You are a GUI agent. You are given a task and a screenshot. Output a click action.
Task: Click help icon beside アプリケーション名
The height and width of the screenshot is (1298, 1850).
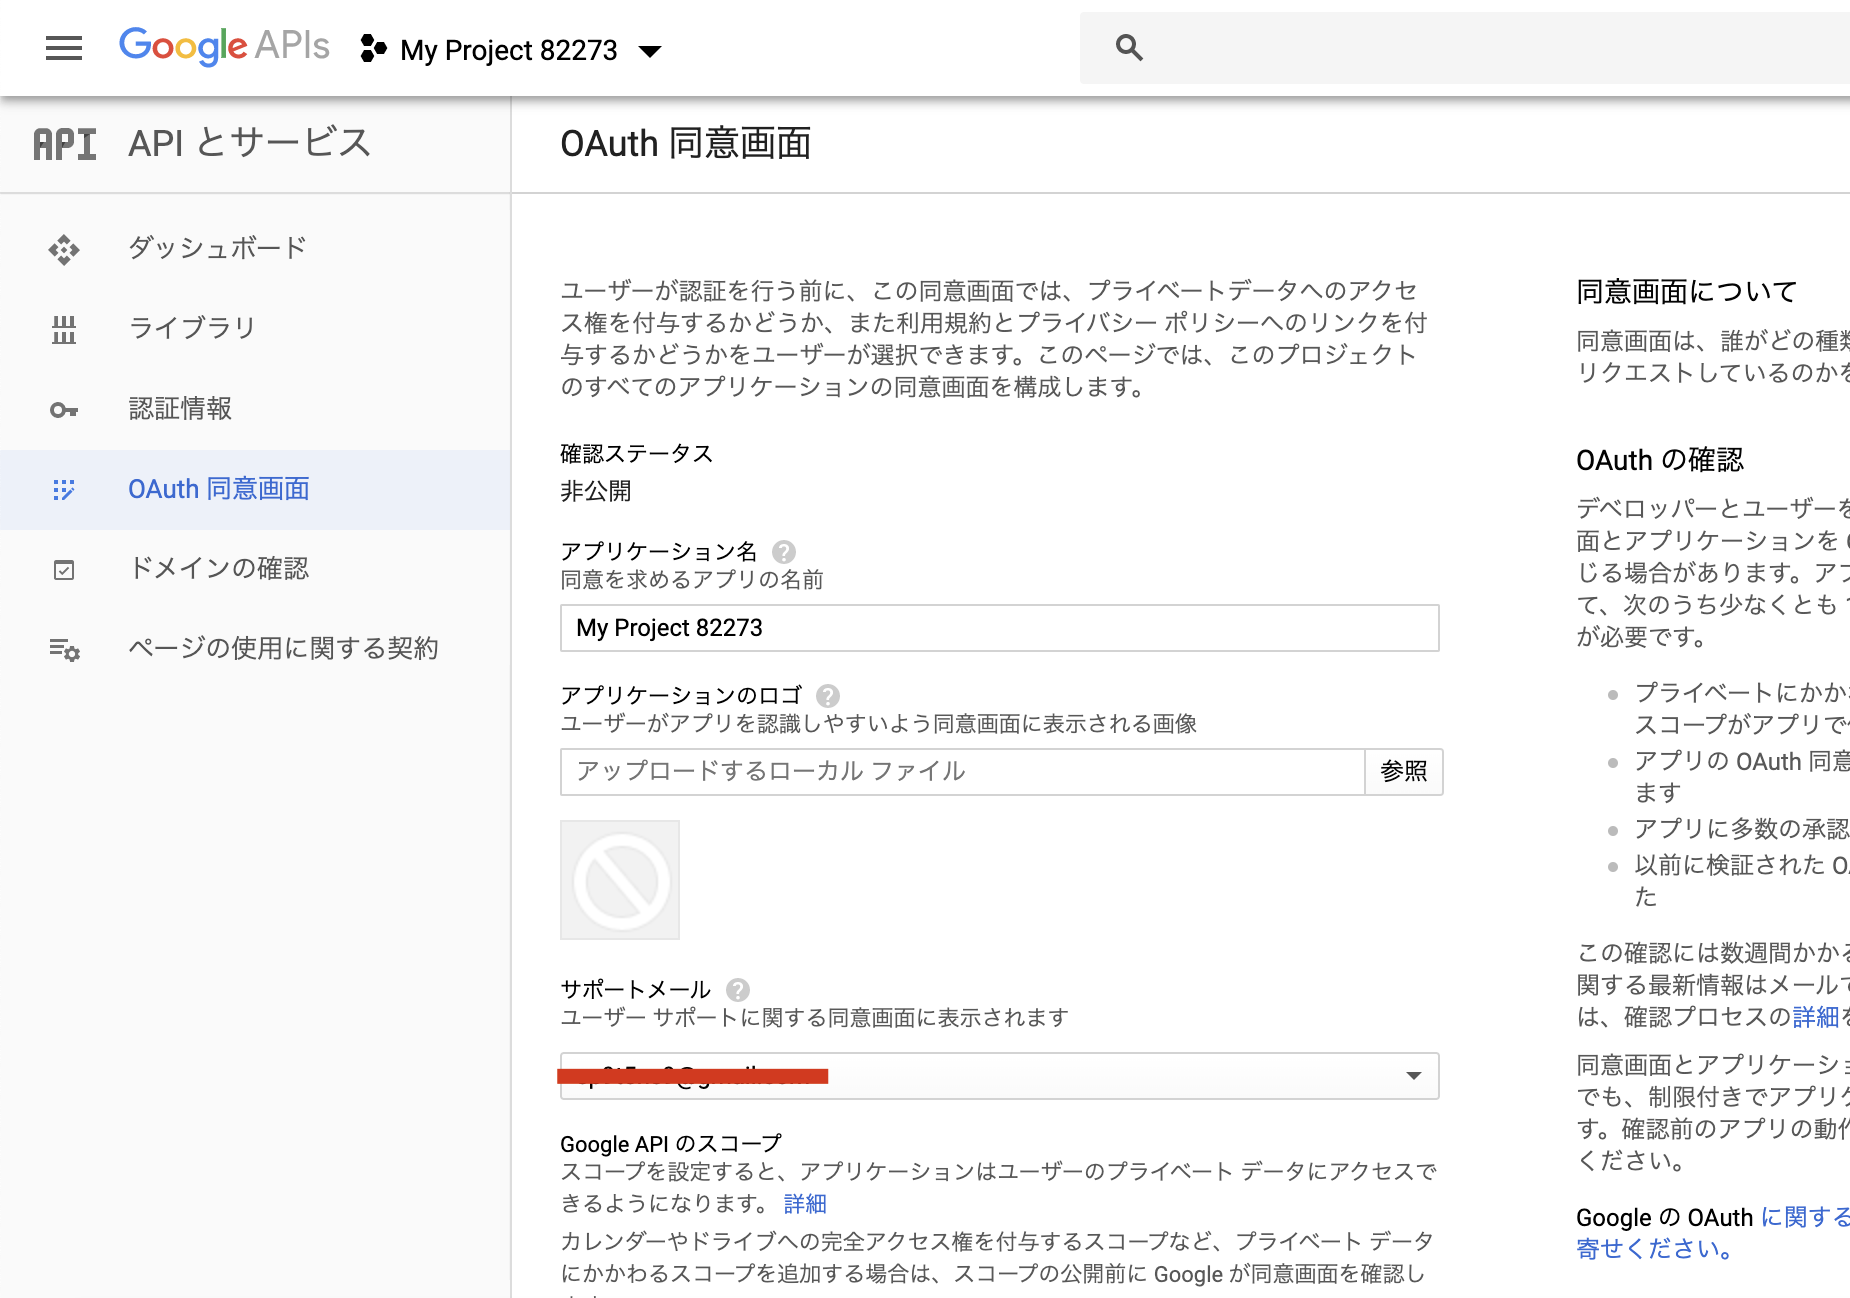point(784,550)
